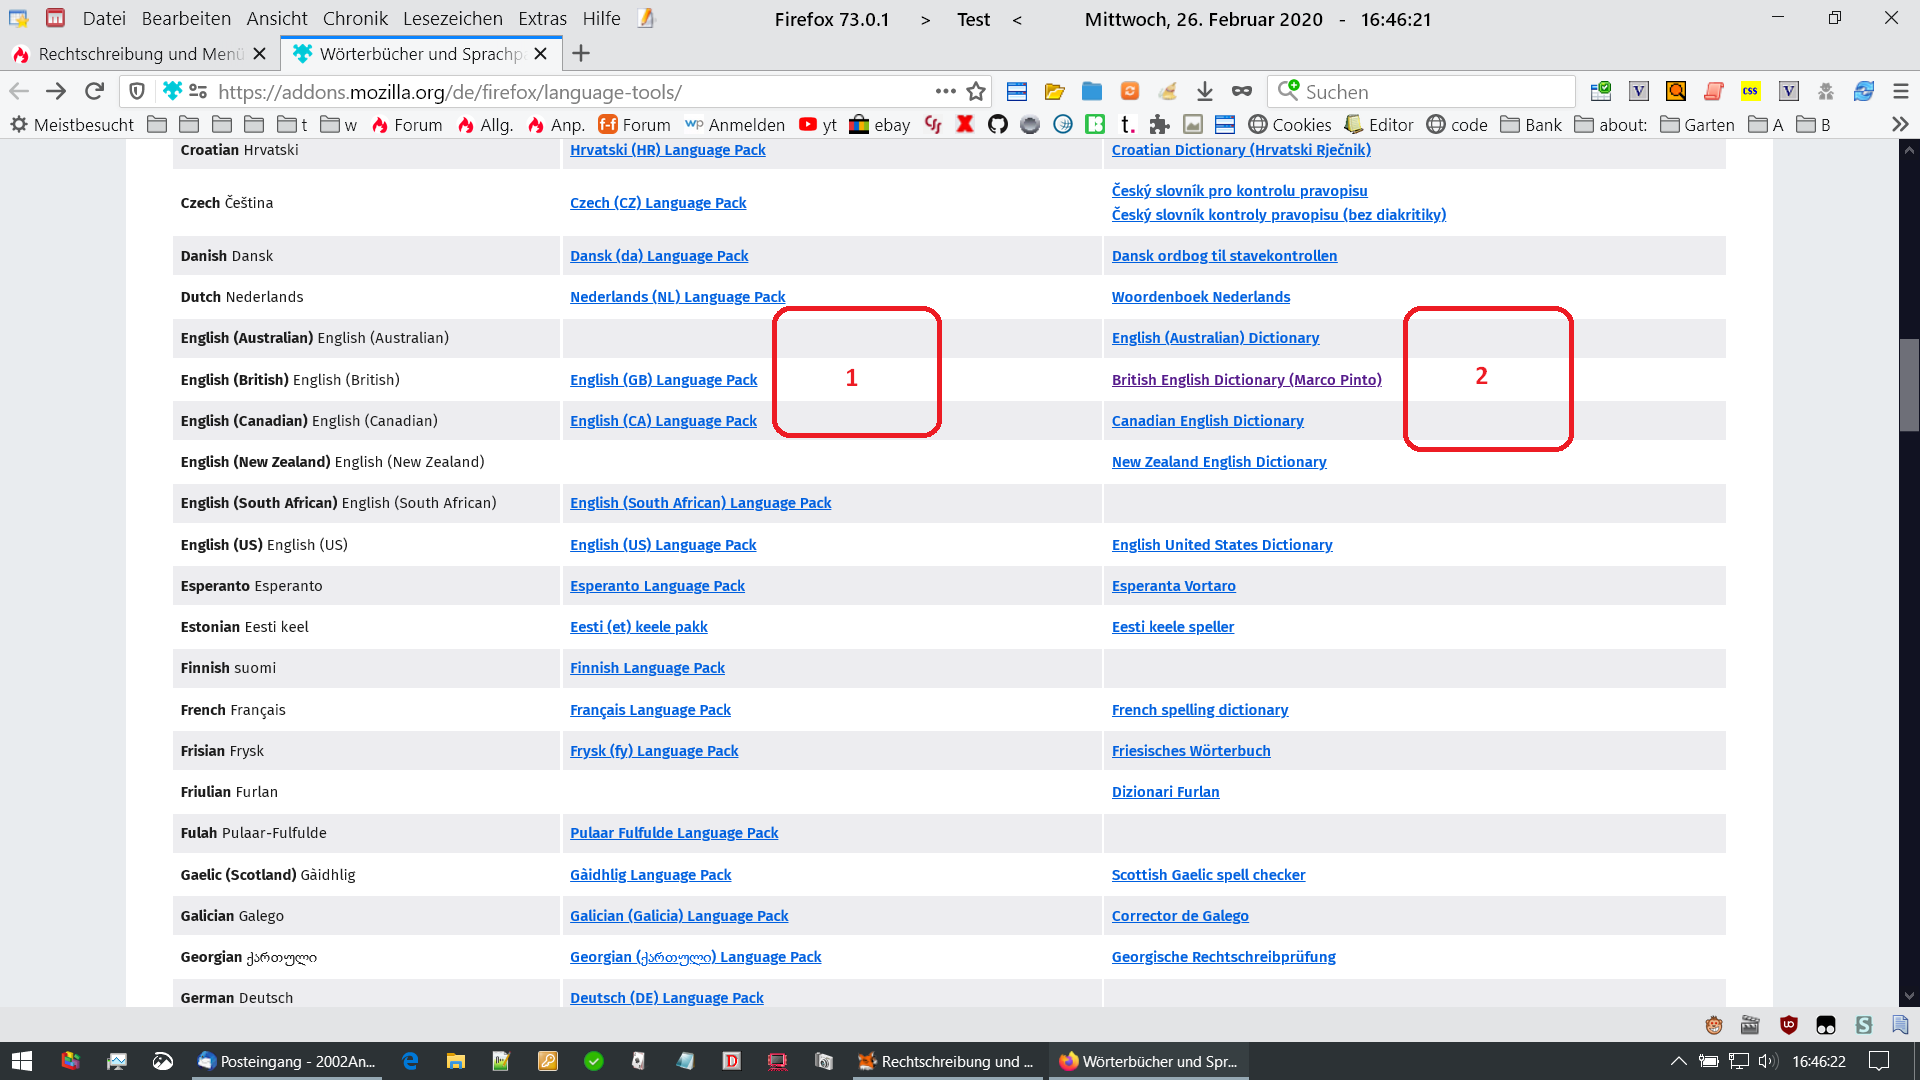Reload the current page

tap(94, 92)
